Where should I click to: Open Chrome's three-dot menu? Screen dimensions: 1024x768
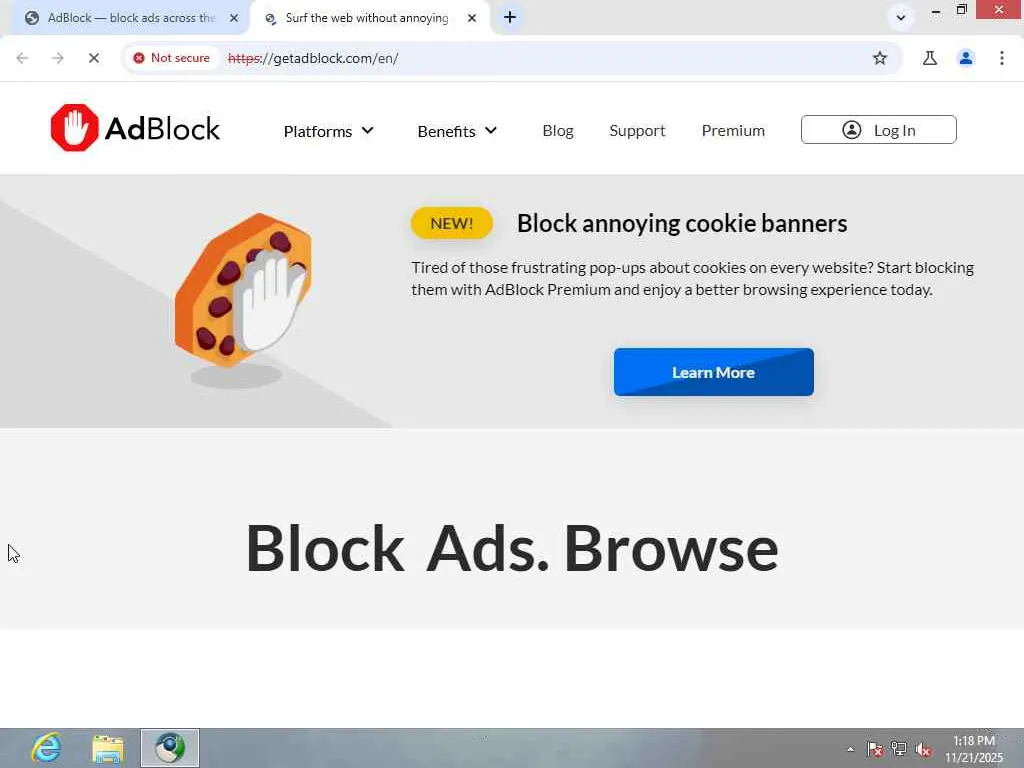click(x=1002, y=58)
